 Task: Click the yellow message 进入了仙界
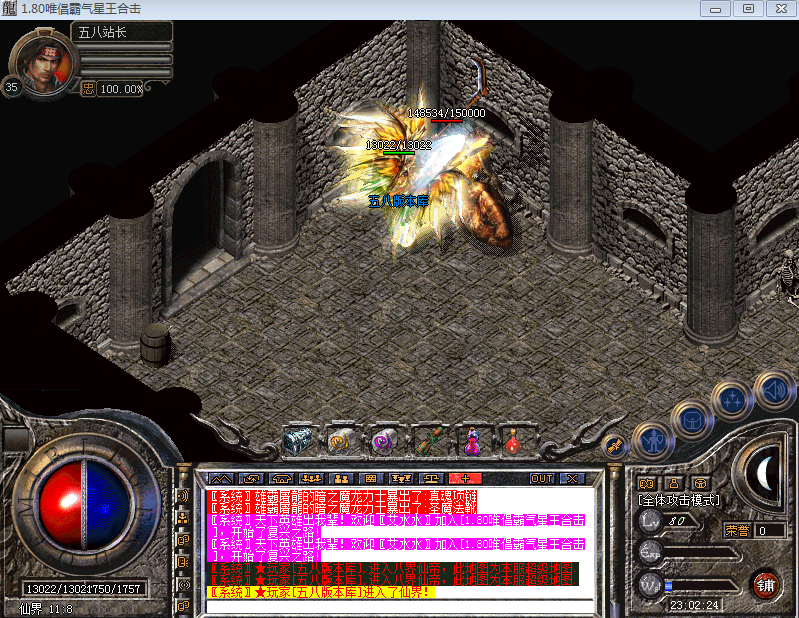pyautogui.click(x=321, y=592)
